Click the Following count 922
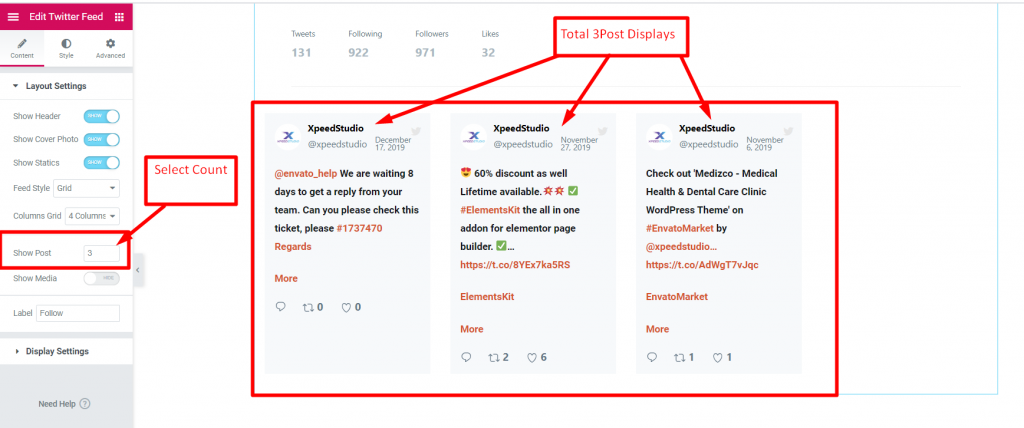Screen dimensions: 1024x428 [359, 53]
